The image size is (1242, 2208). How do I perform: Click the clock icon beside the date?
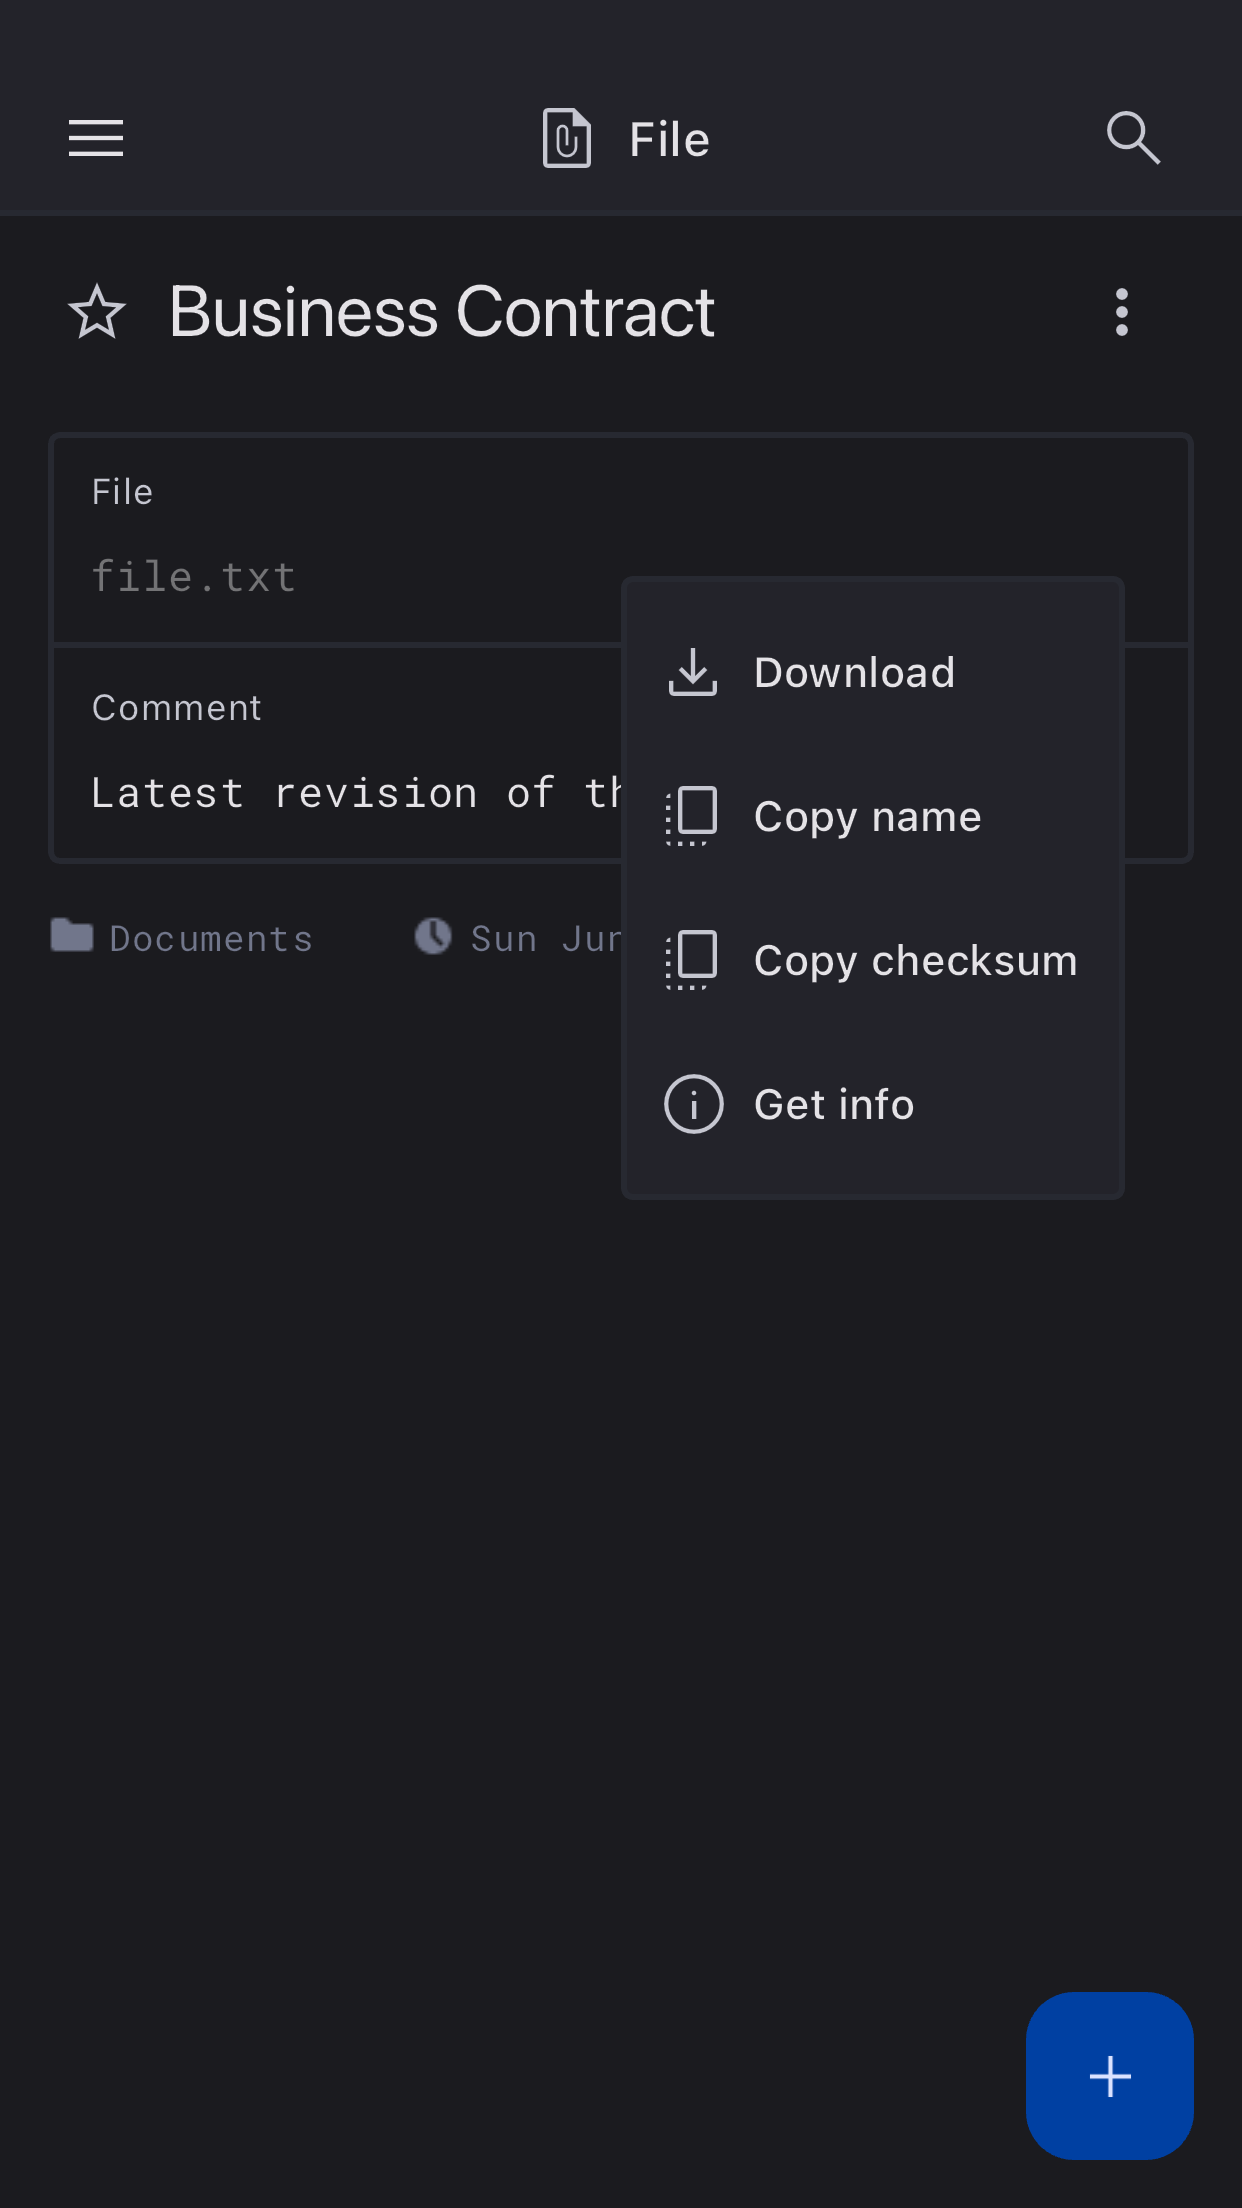pyautogui.click(x=433, y=936)
